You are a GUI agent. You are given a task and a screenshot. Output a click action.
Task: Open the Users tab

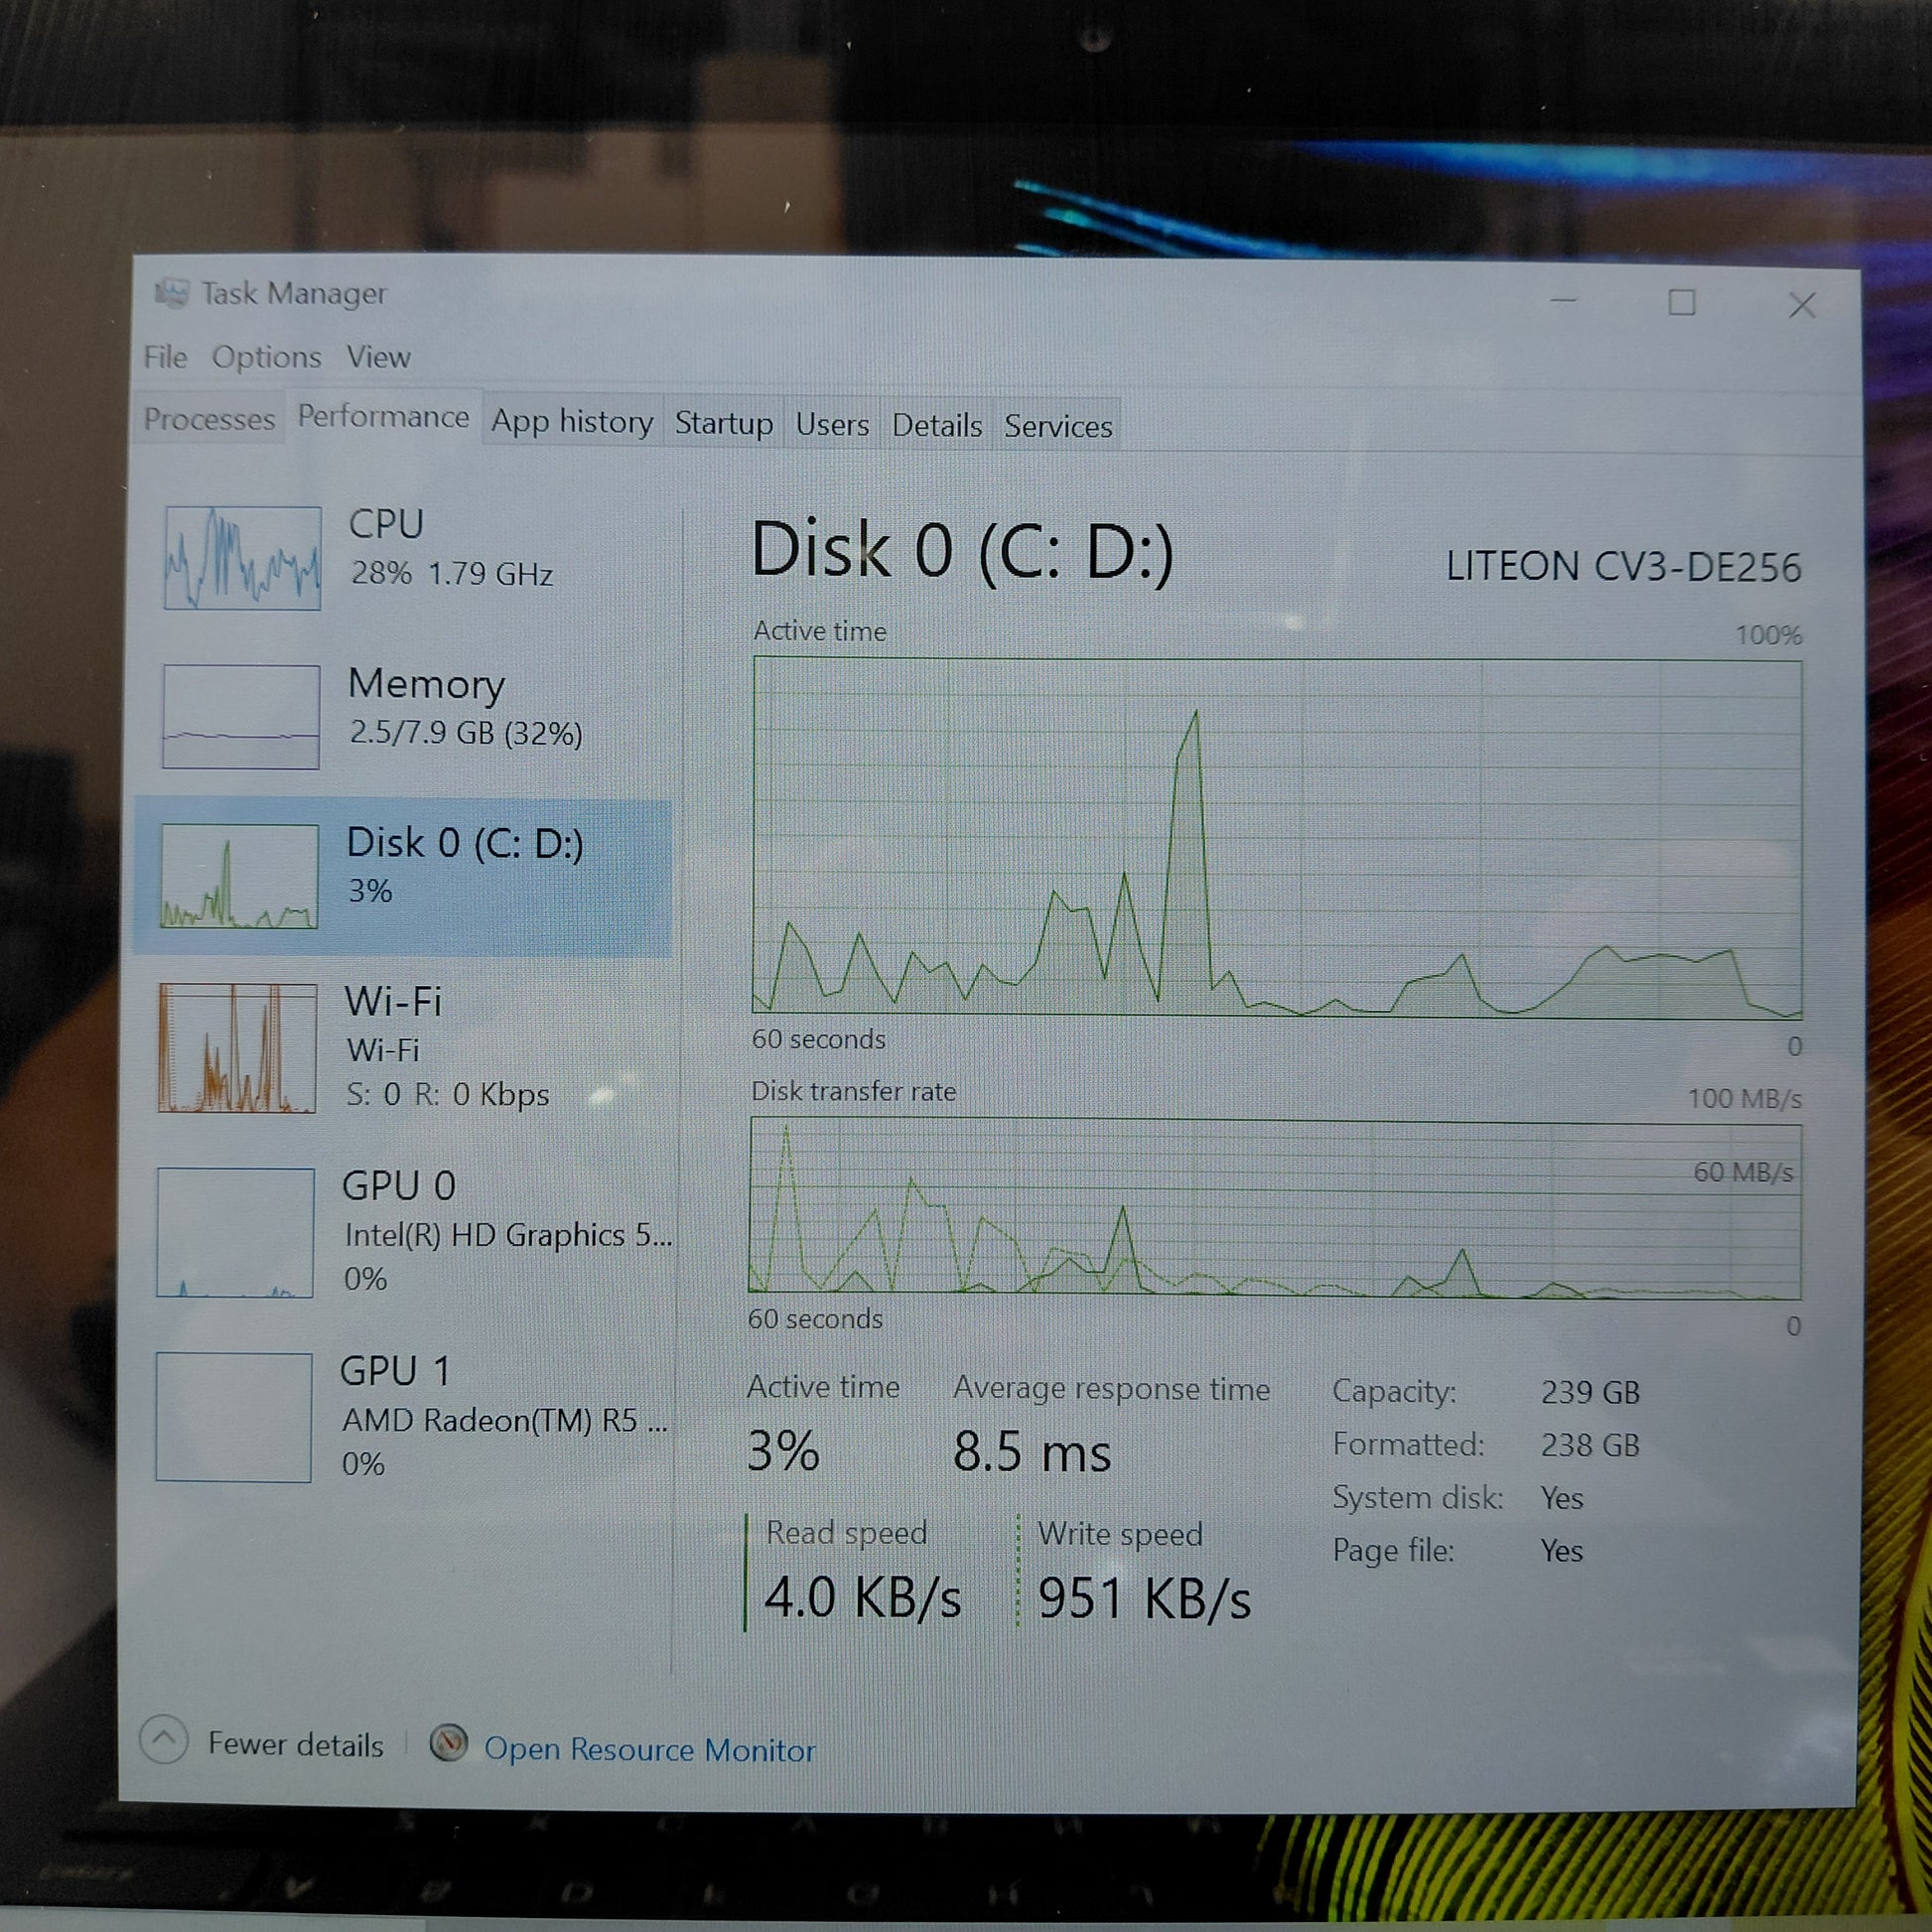(832, 425)
